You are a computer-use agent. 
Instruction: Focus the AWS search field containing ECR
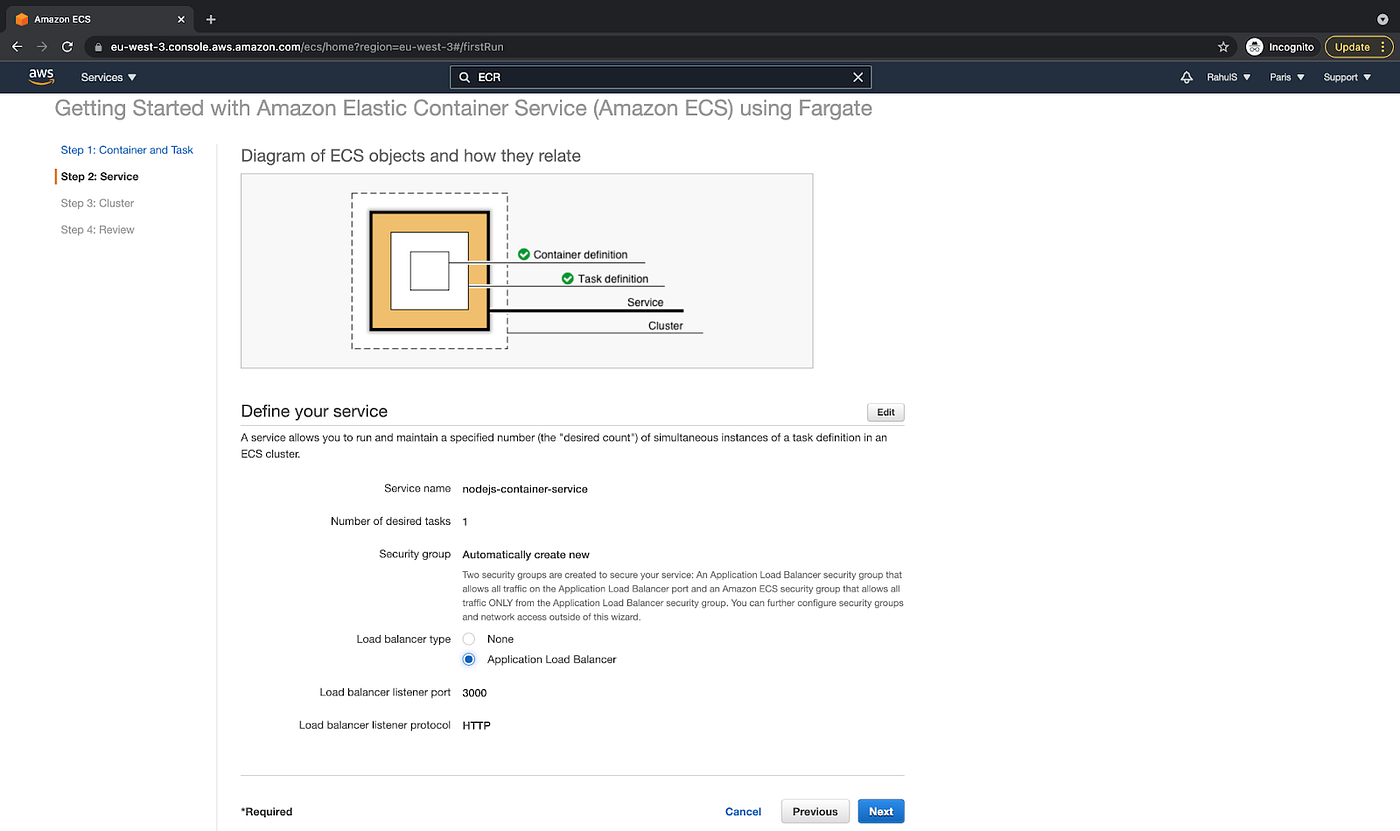660,77
